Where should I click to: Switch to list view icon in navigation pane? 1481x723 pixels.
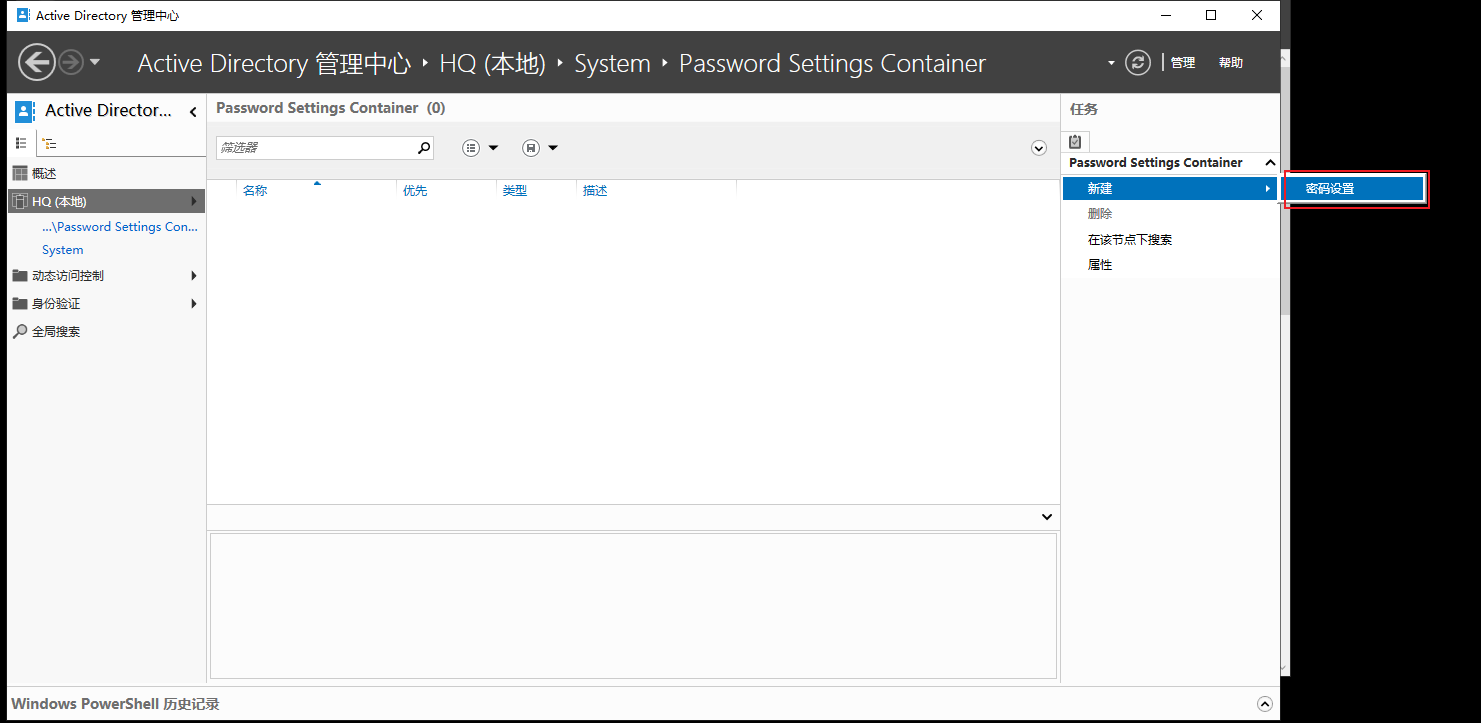(x=21, y=144)
